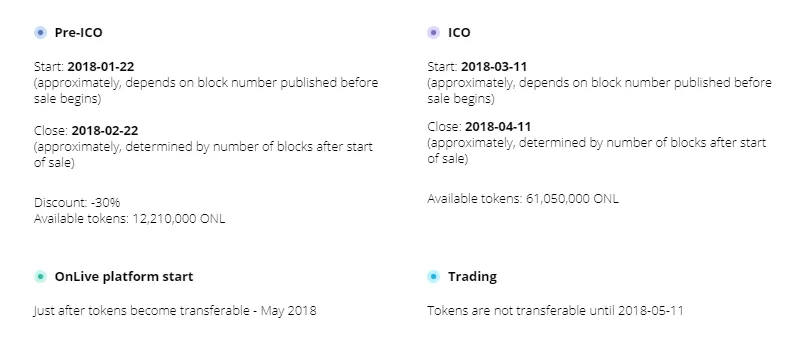Select the ICO heading
The width and height of the screenshot is (797, 361).
pos(459,33)
